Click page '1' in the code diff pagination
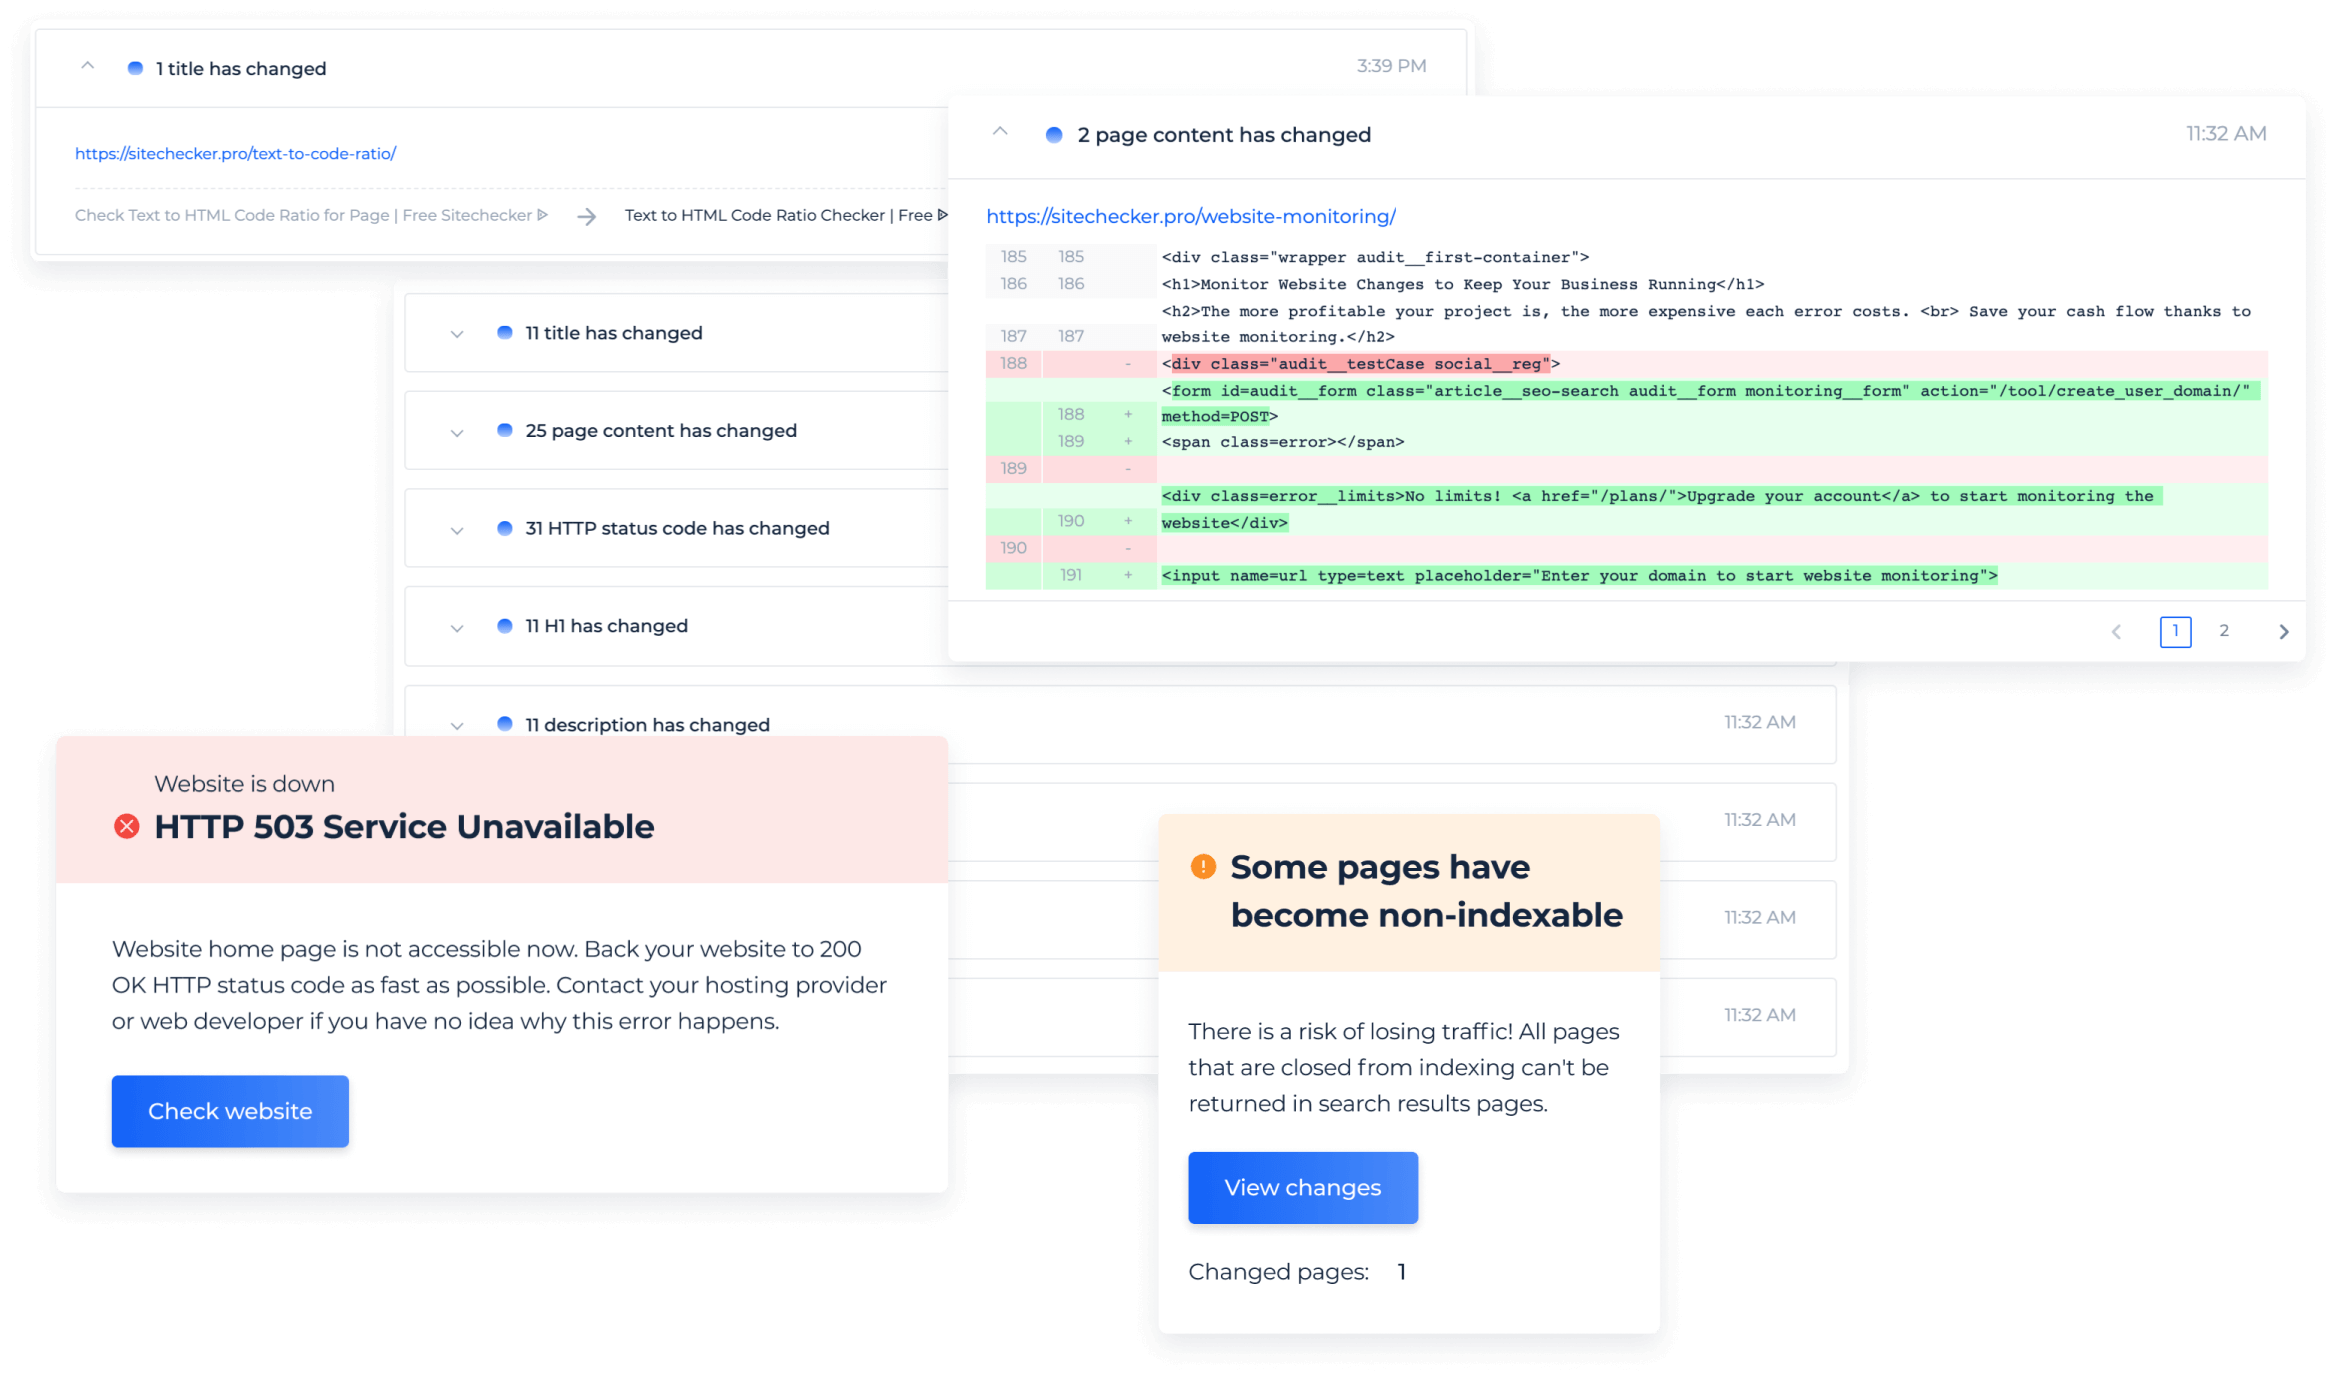Screen dimensions: 2336x1376 [2175, 631]
